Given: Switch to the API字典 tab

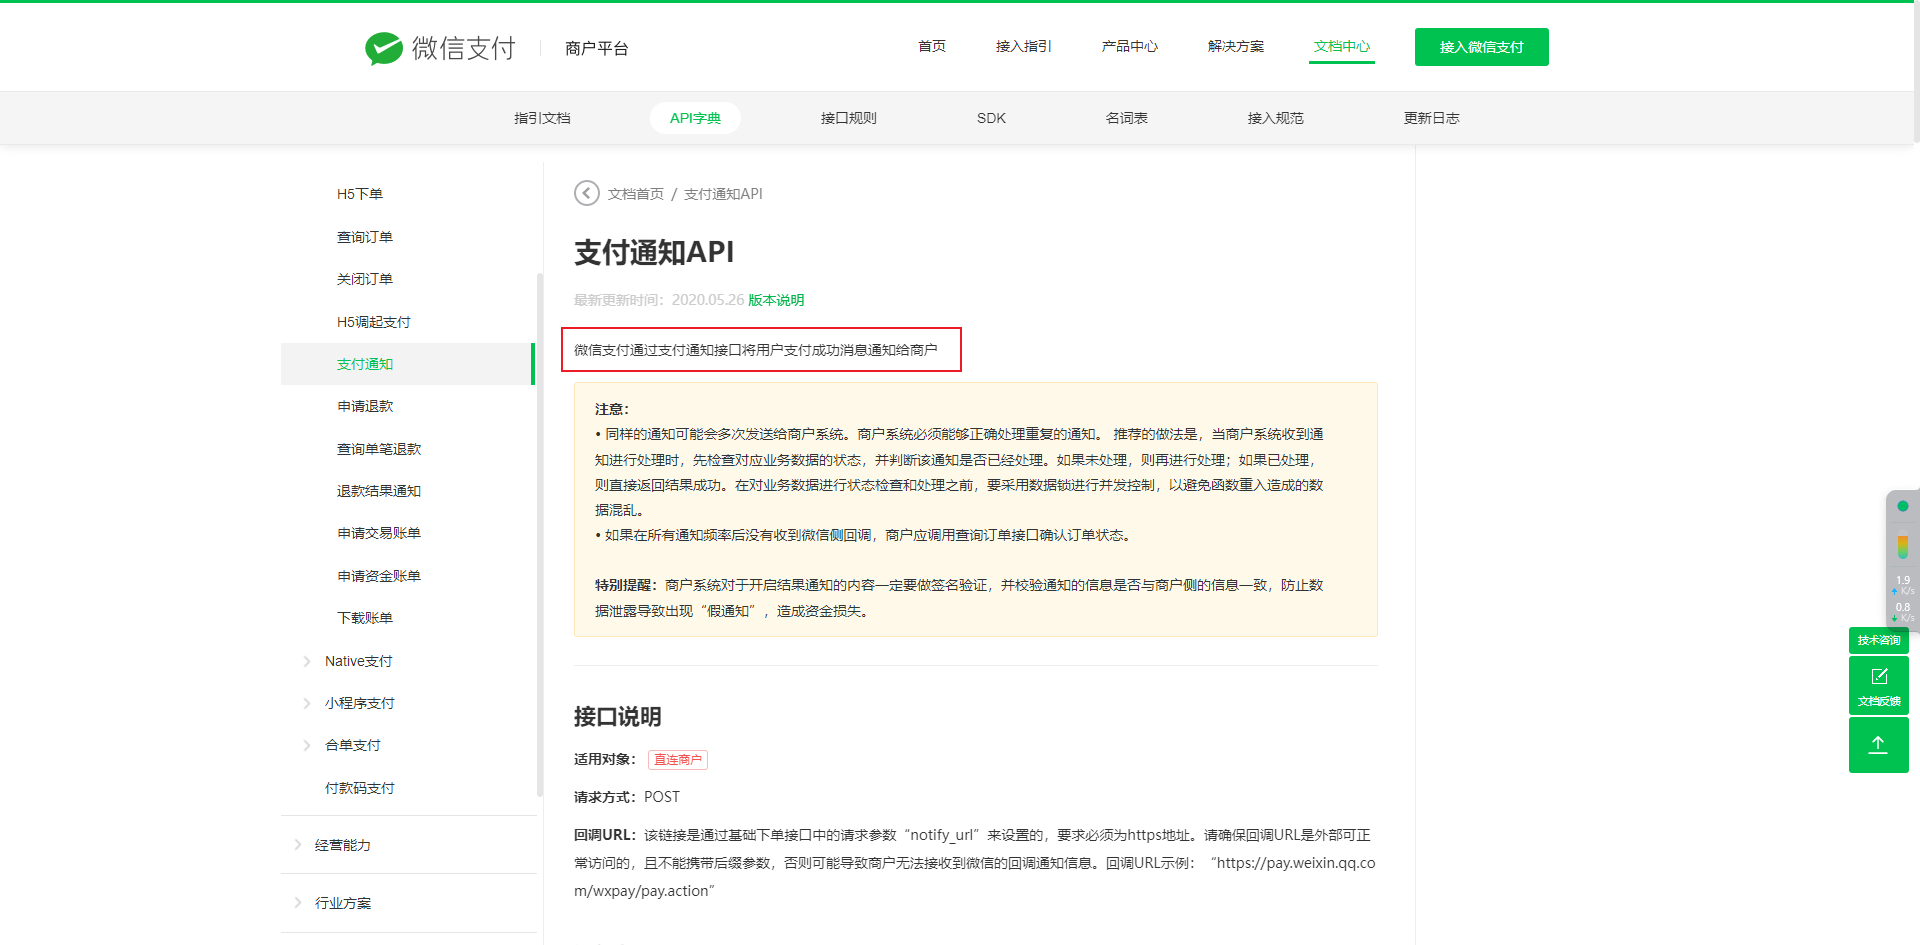Looking at the screenshot, I should point(695,118).
